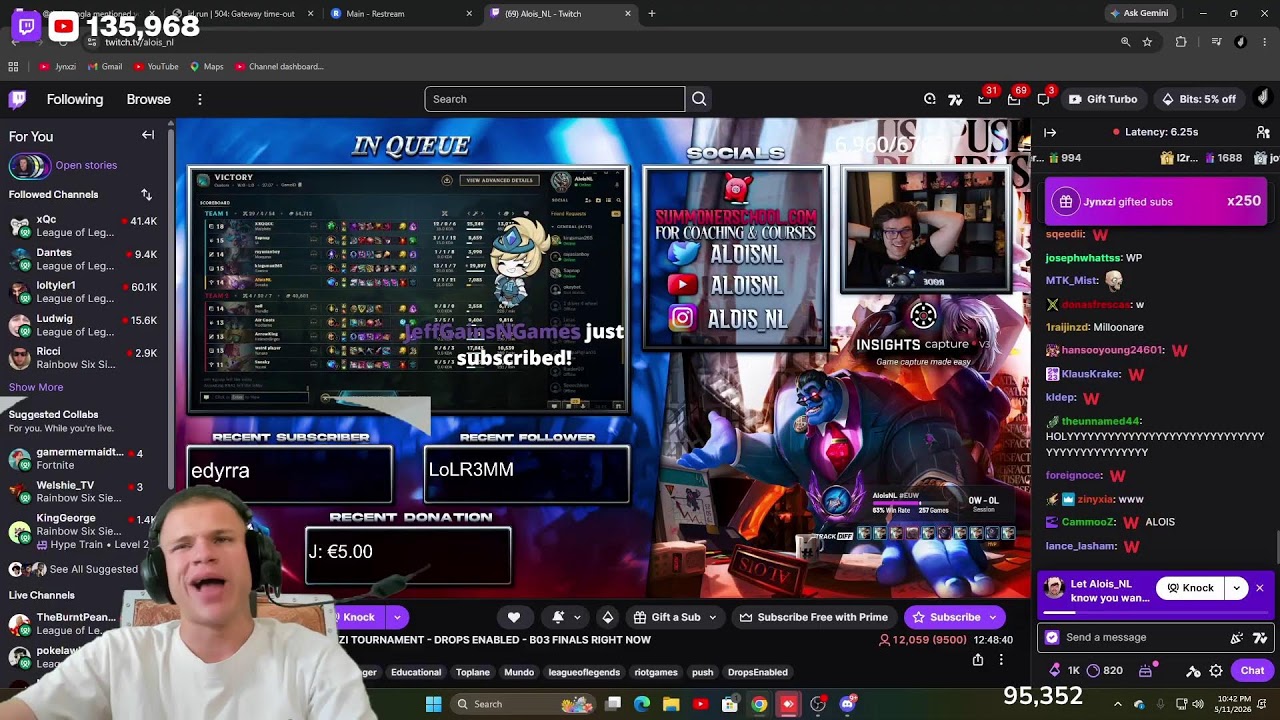Open stream more options kebab
Screen dimensions: 1280x720
pos(1001,660)
